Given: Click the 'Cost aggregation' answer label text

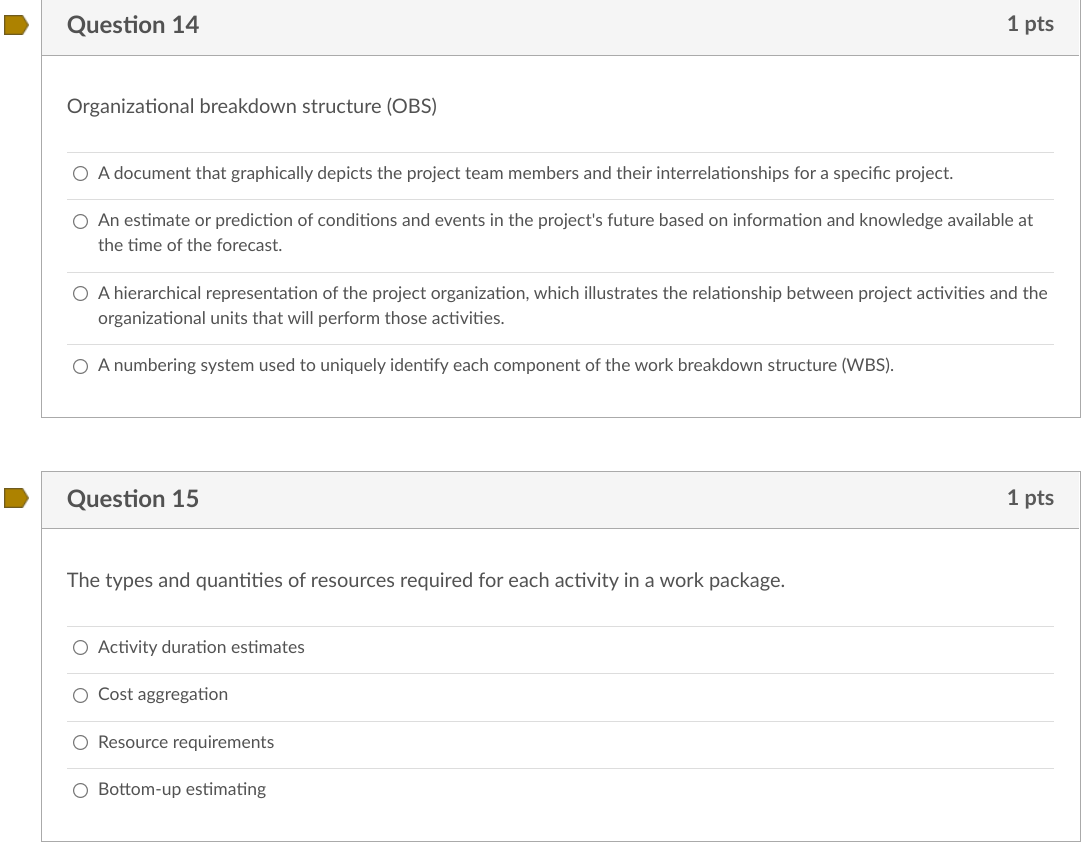Looking at the screenshot, I should tap(163, 694).
